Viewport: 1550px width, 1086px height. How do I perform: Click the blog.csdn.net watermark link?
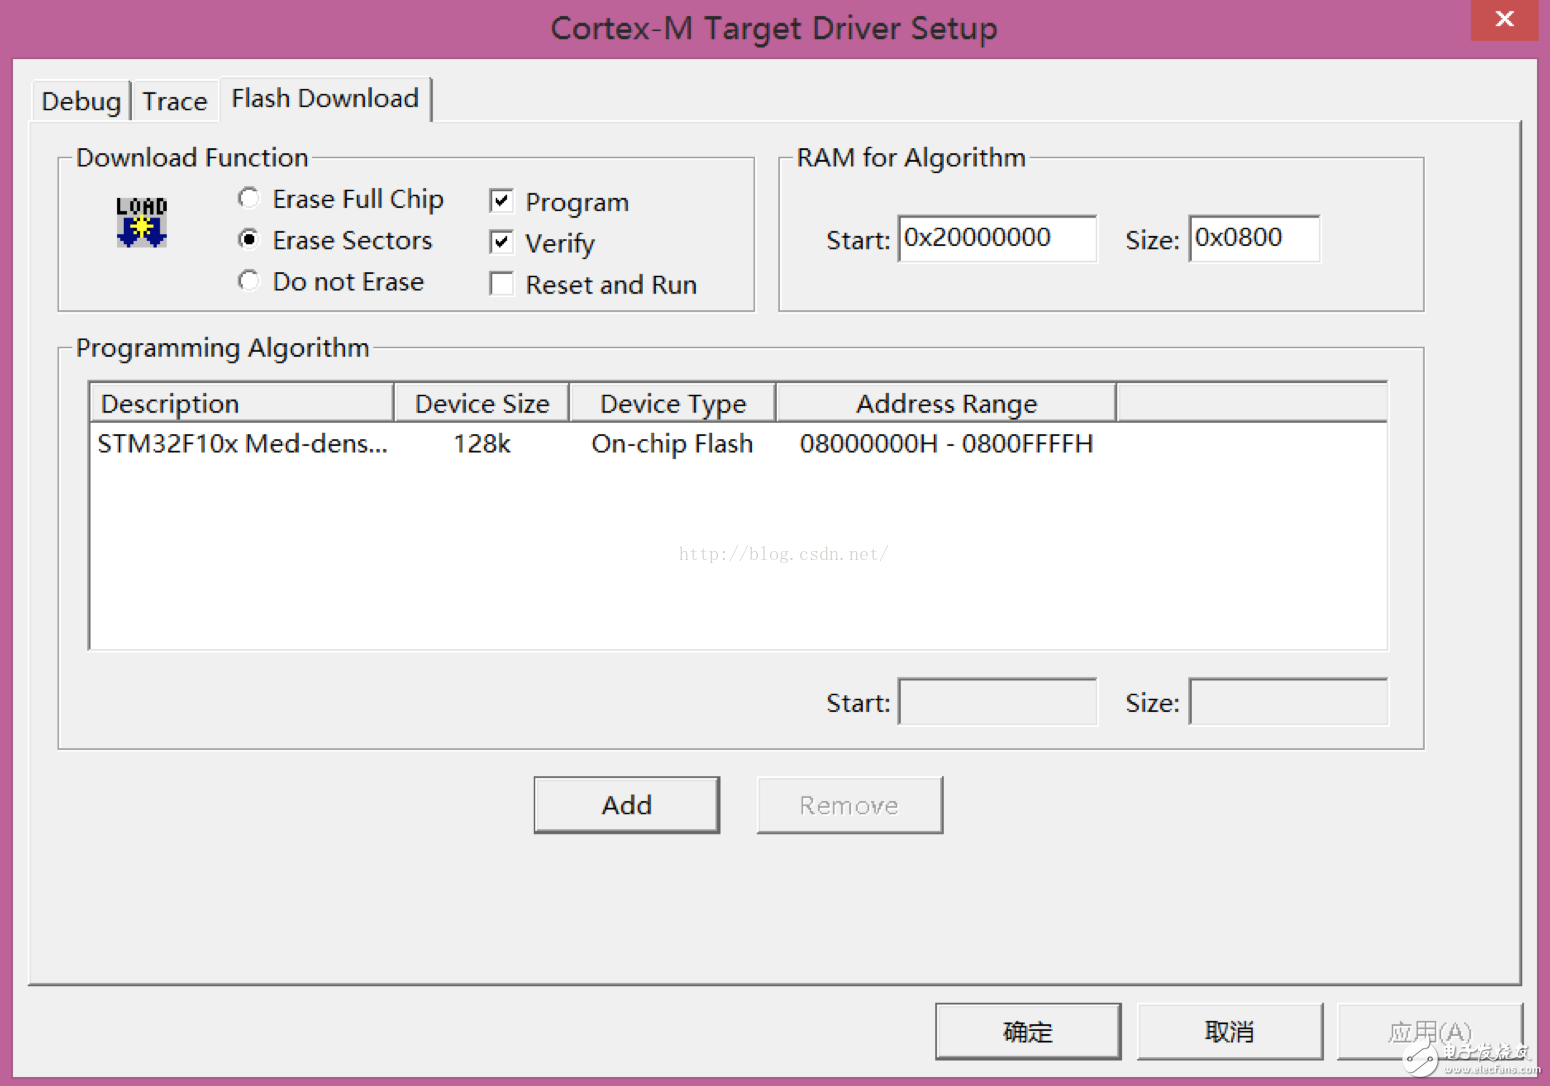point(783,552)
